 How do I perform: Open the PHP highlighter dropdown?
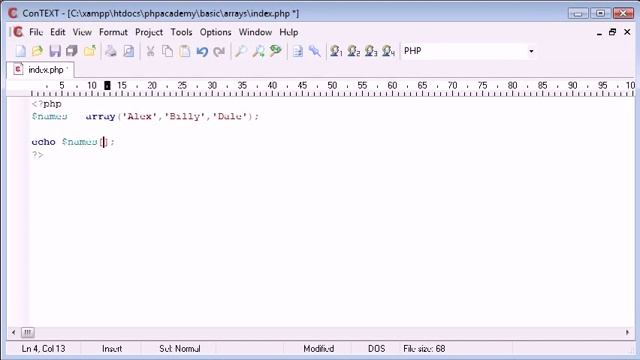[531, 51]
